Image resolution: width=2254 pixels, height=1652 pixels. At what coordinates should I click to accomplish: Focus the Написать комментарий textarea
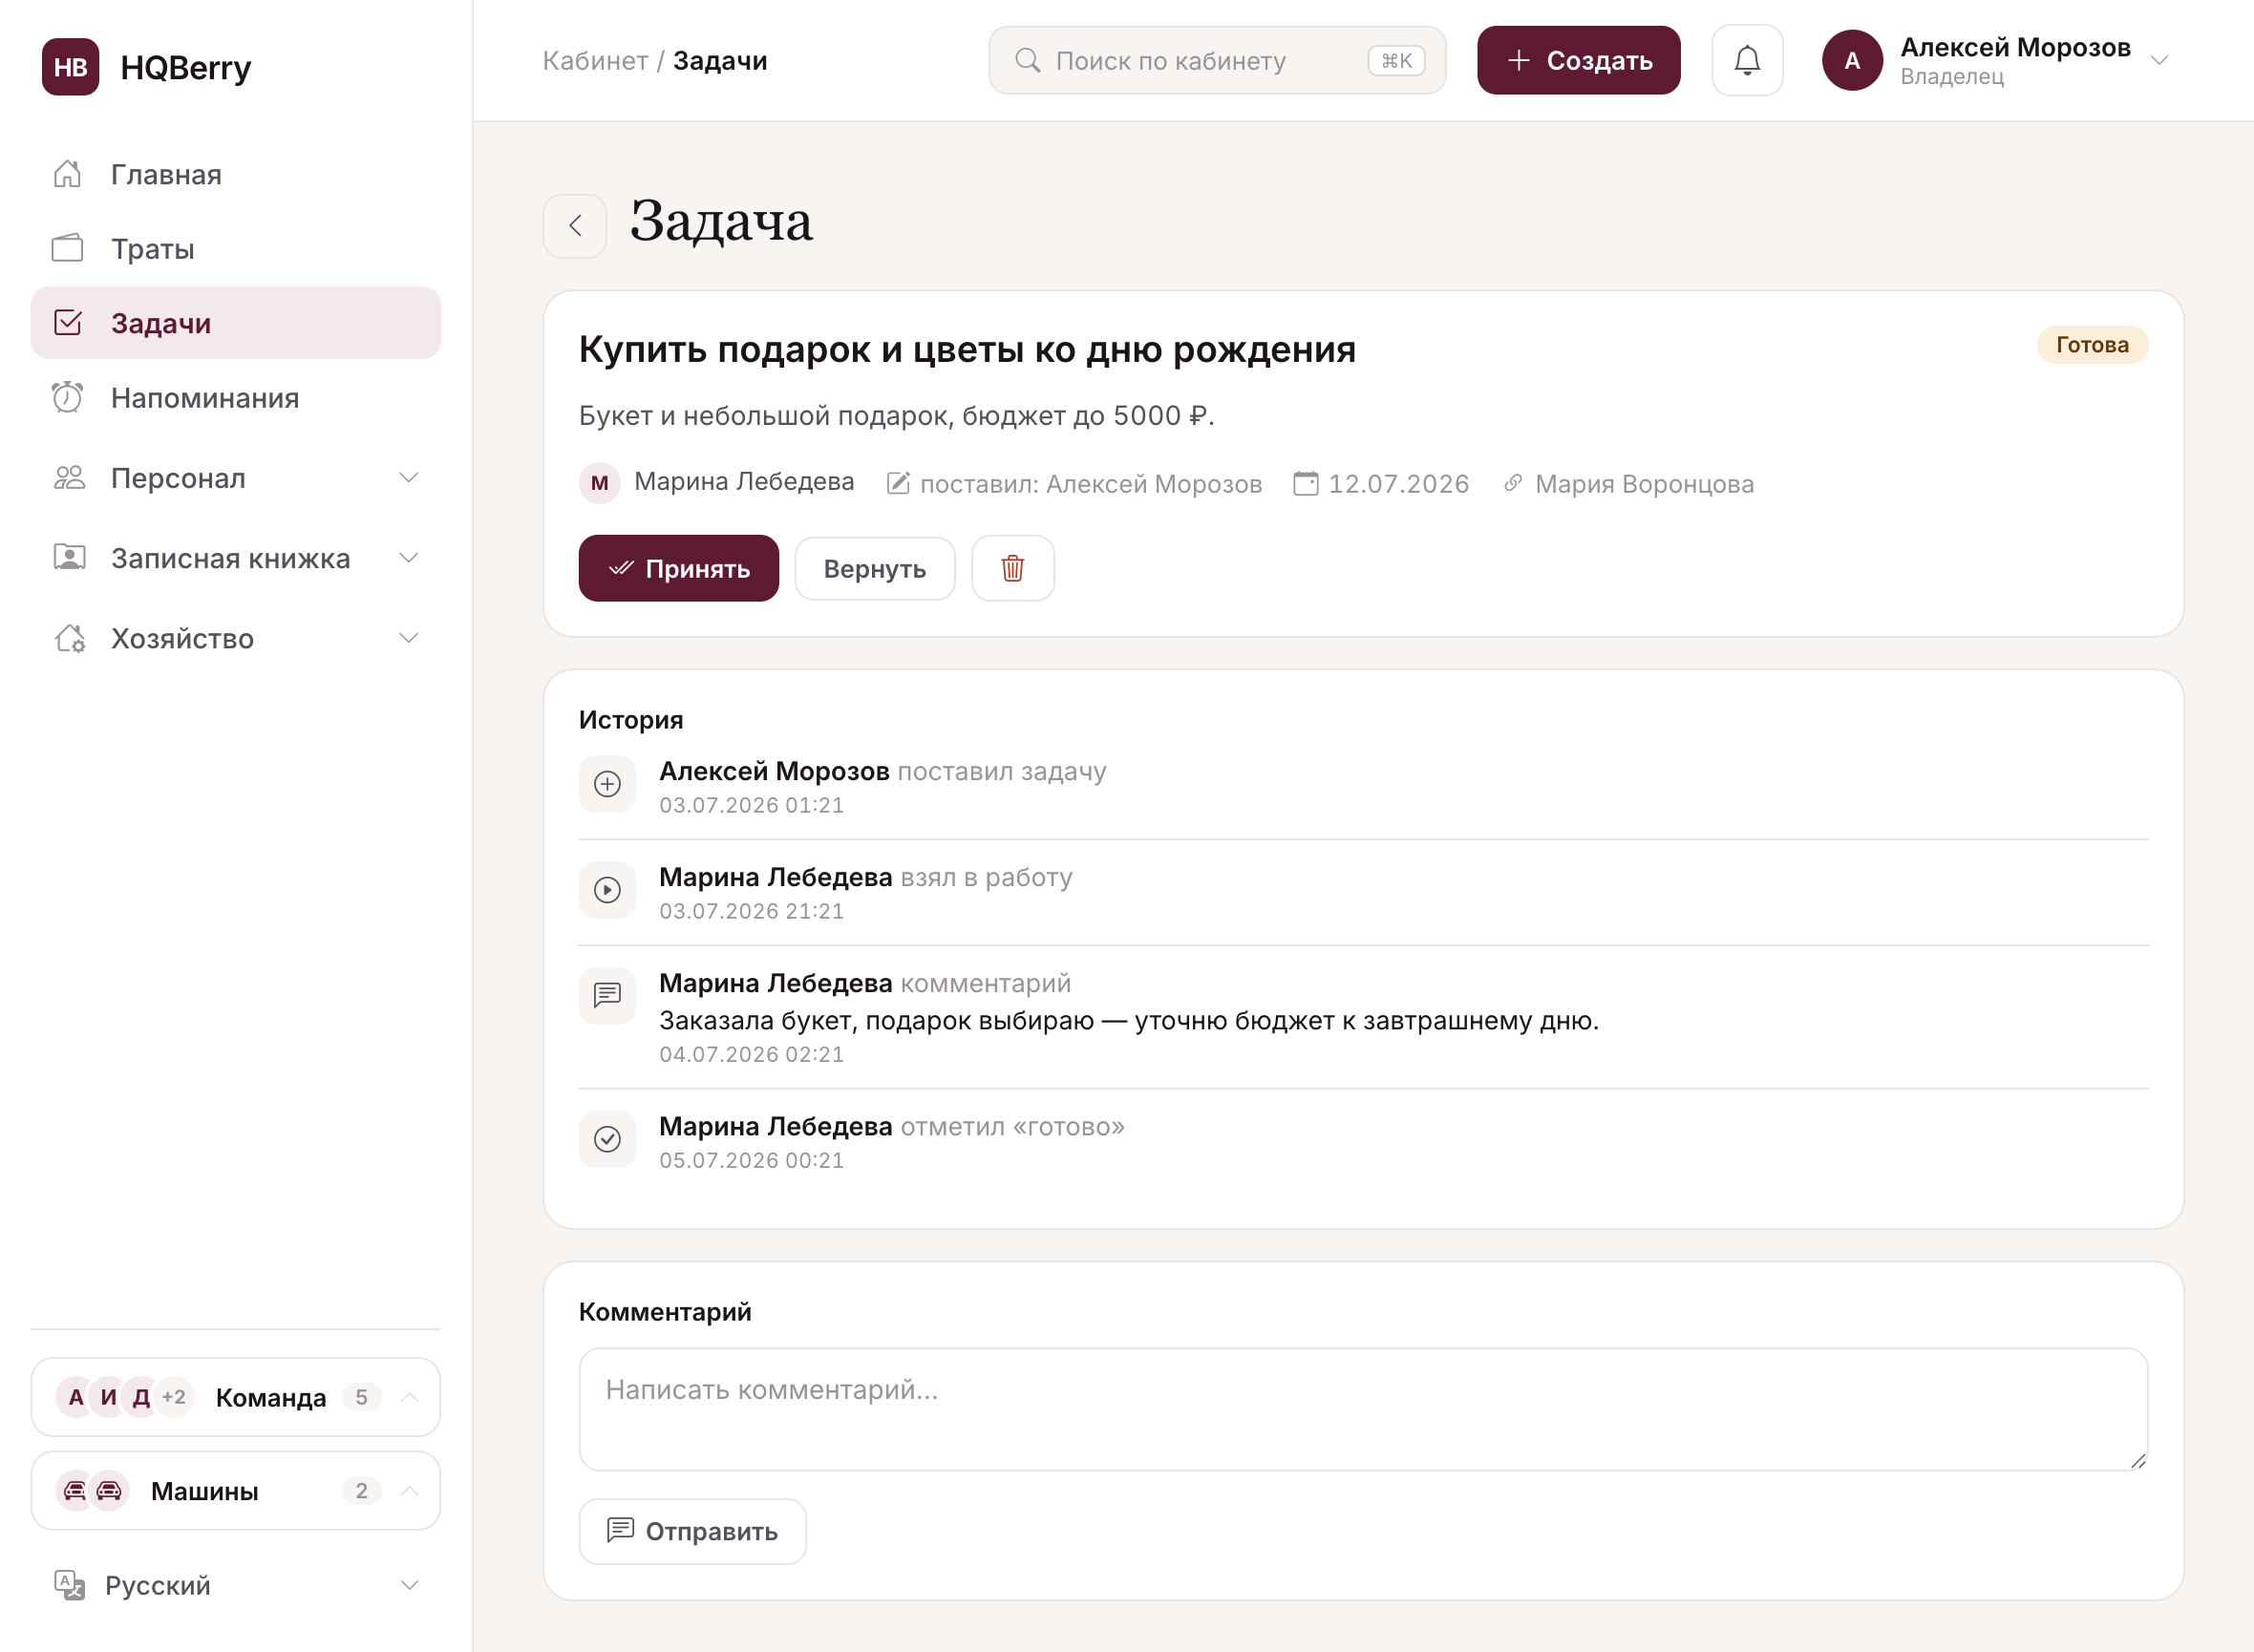[1363, 1409]
